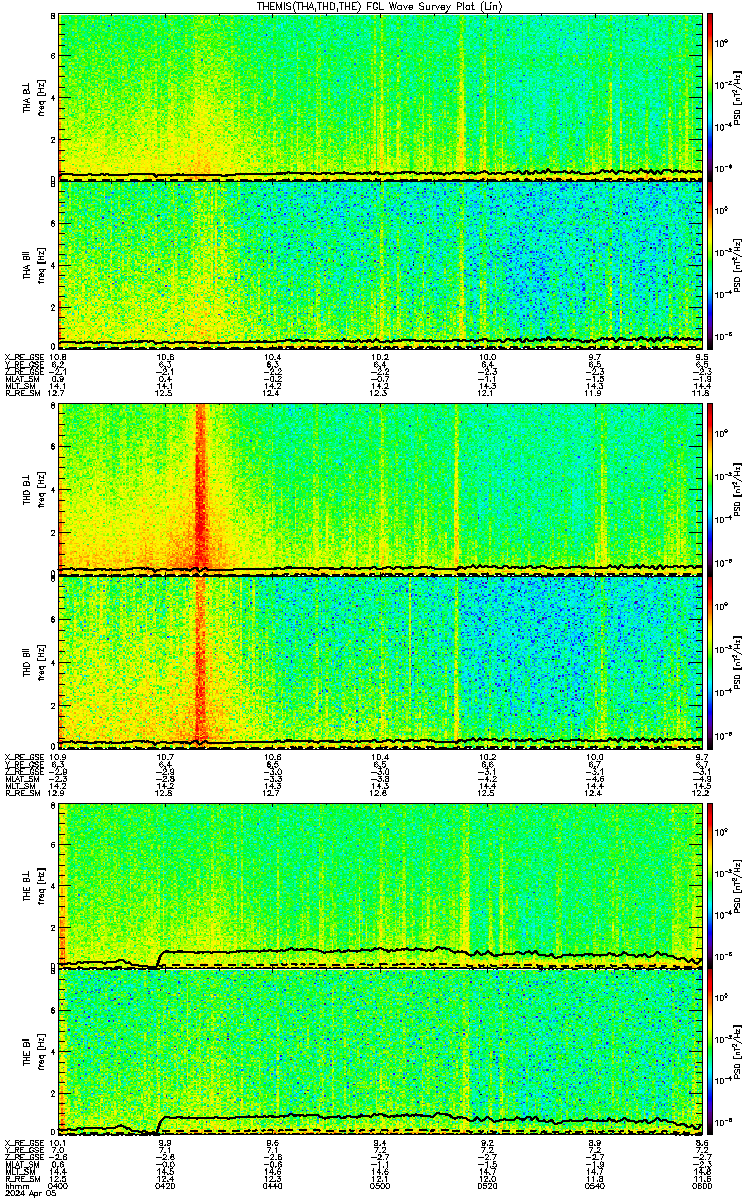
Task: Click the THA B-parallel spectrogram panel
Action: 381,263
